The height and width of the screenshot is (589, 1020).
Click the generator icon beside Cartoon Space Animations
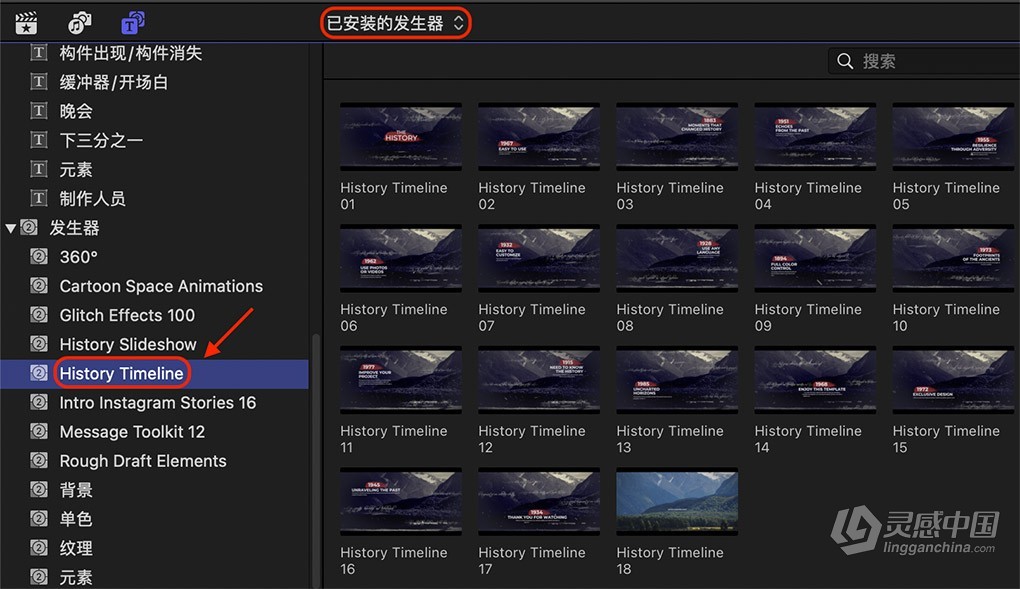click(x=39, y=285)
